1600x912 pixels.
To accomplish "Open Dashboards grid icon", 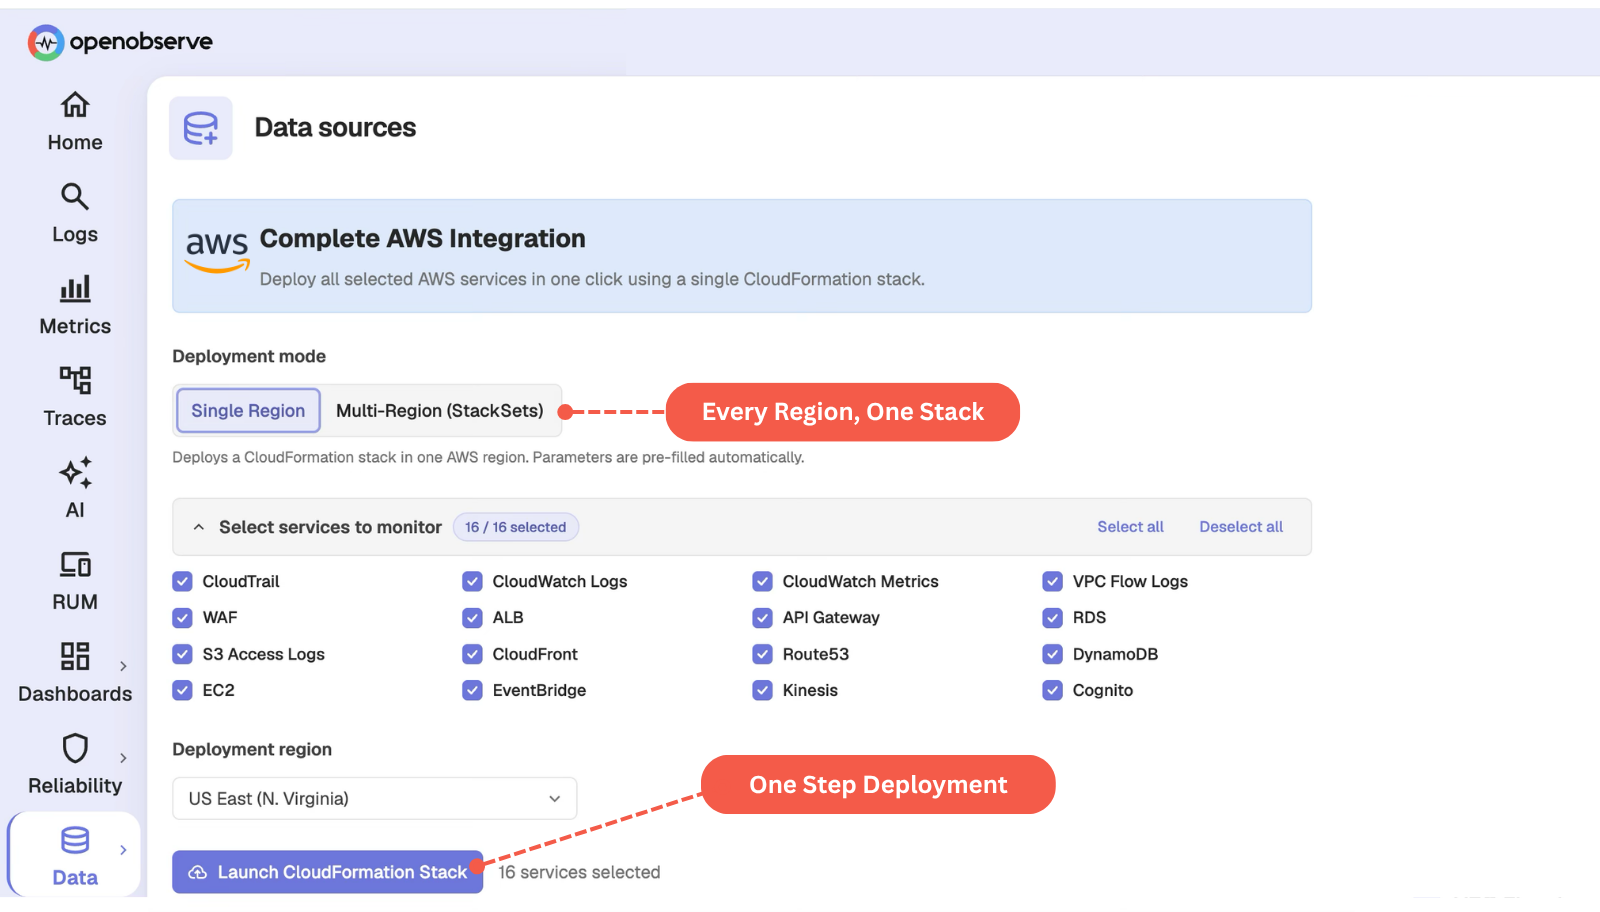I will pos(75,656).
